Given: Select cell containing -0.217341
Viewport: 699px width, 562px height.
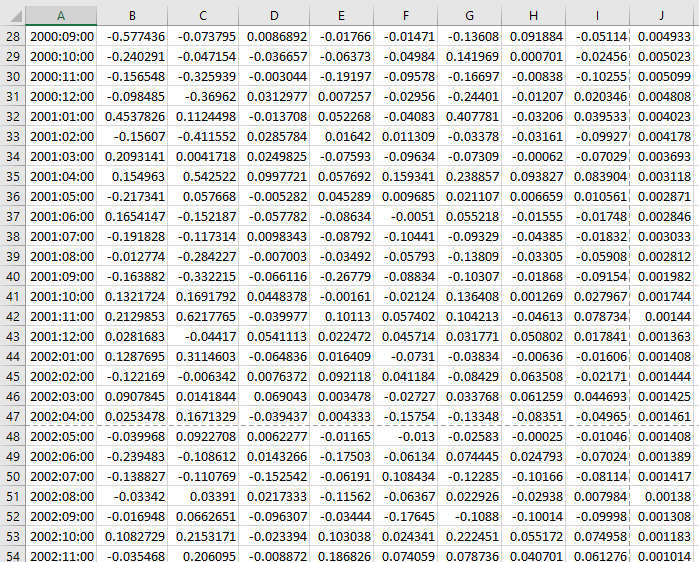Looking at the screenshot, I should pyautogui.click(x=132, y=197).
